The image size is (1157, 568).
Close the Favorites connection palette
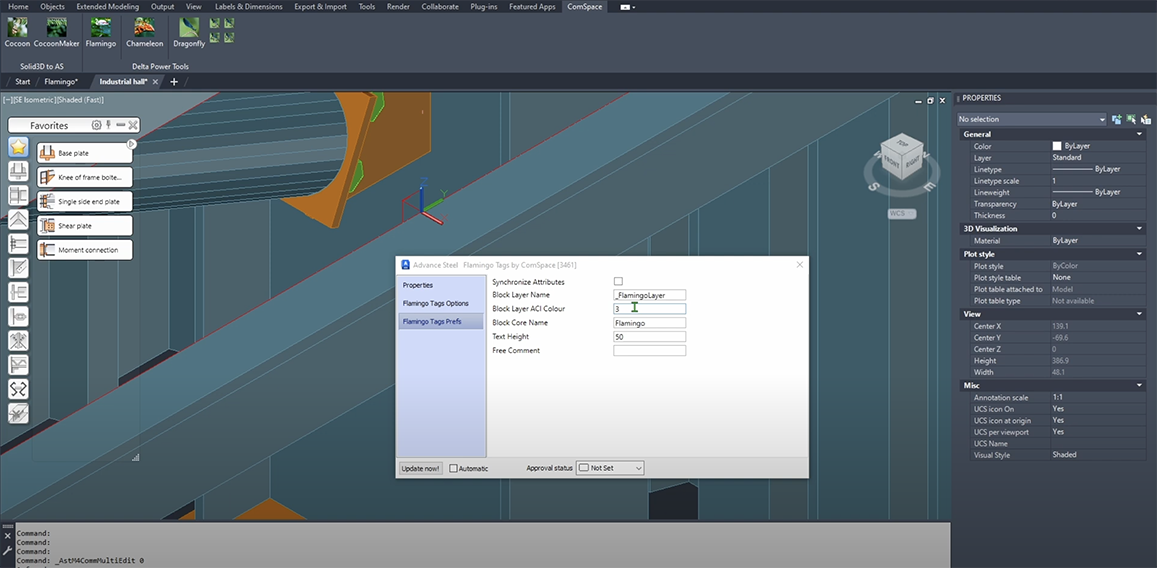[x=133, y=125]
